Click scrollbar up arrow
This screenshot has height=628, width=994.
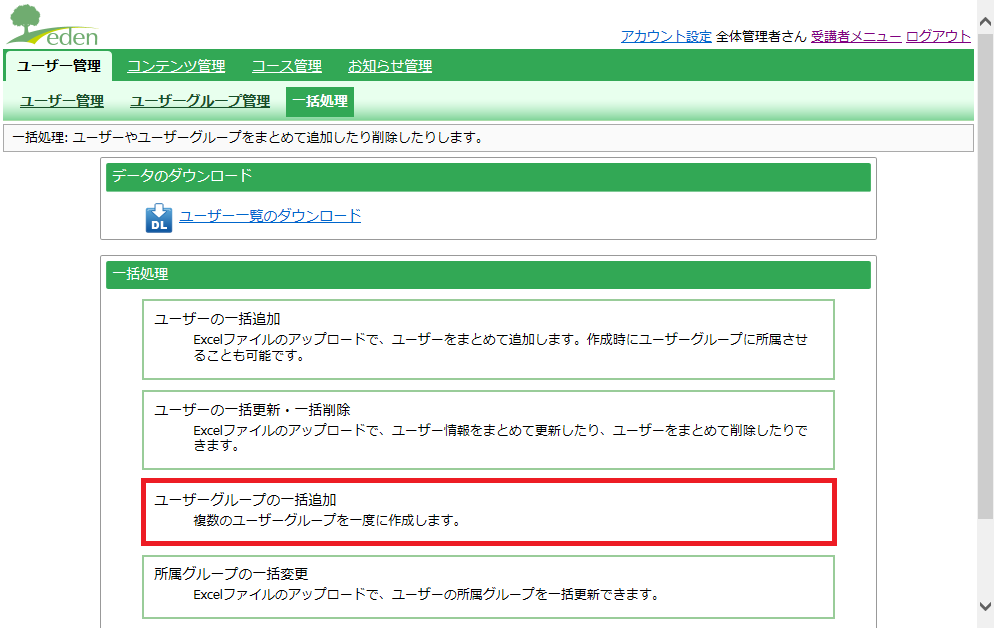[x=985, y=22]
